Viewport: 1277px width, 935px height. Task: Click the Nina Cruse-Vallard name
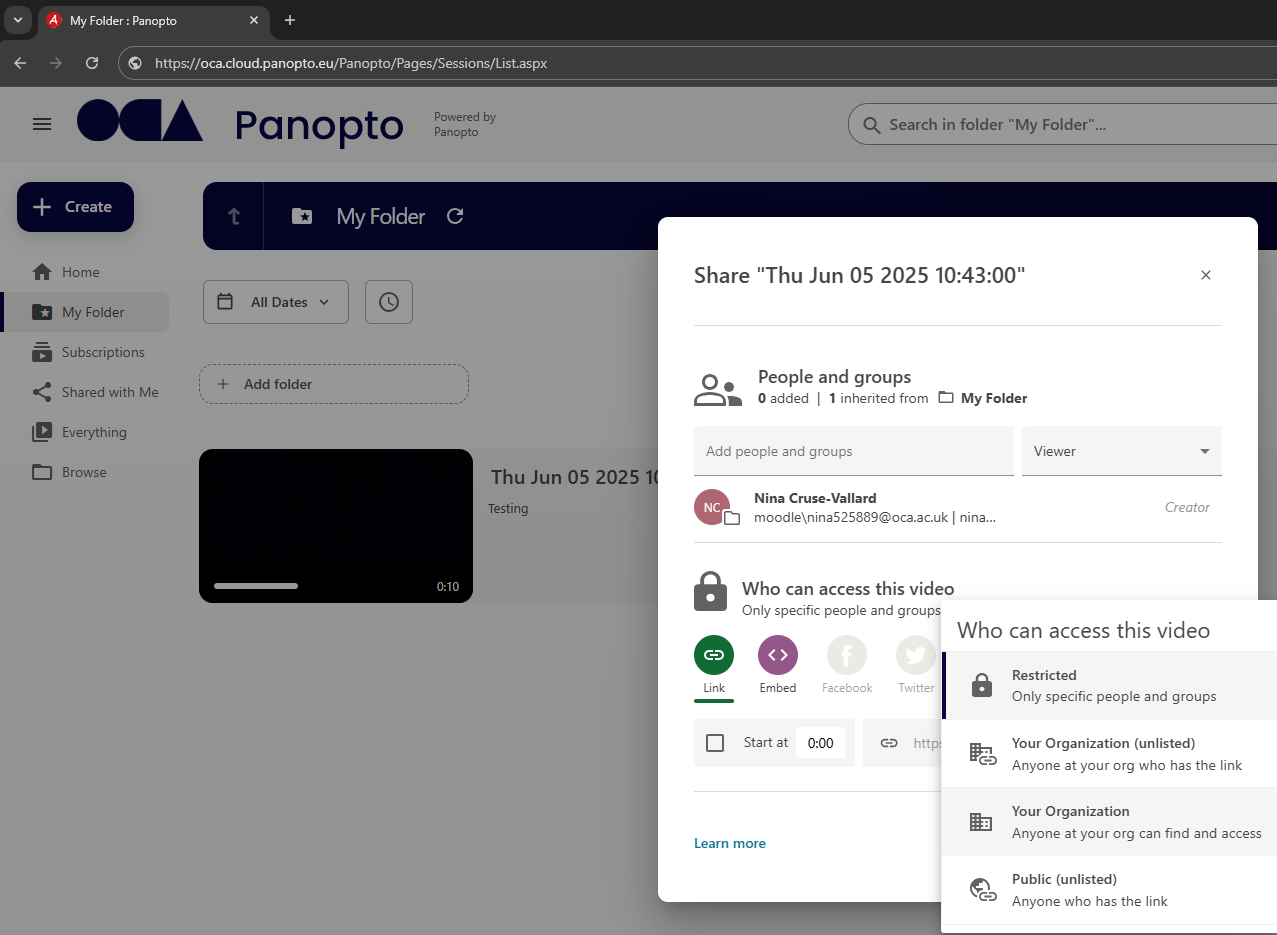coord(815,498)
